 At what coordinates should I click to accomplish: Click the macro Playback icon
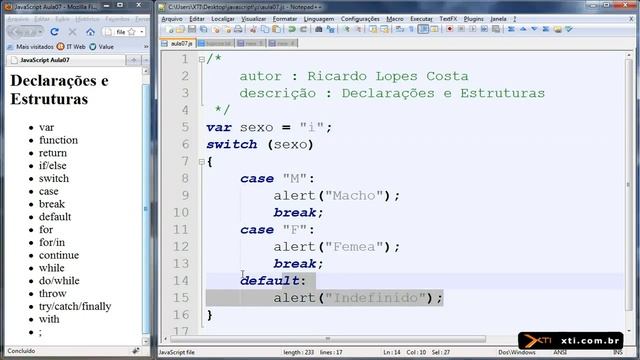point(473,29)
